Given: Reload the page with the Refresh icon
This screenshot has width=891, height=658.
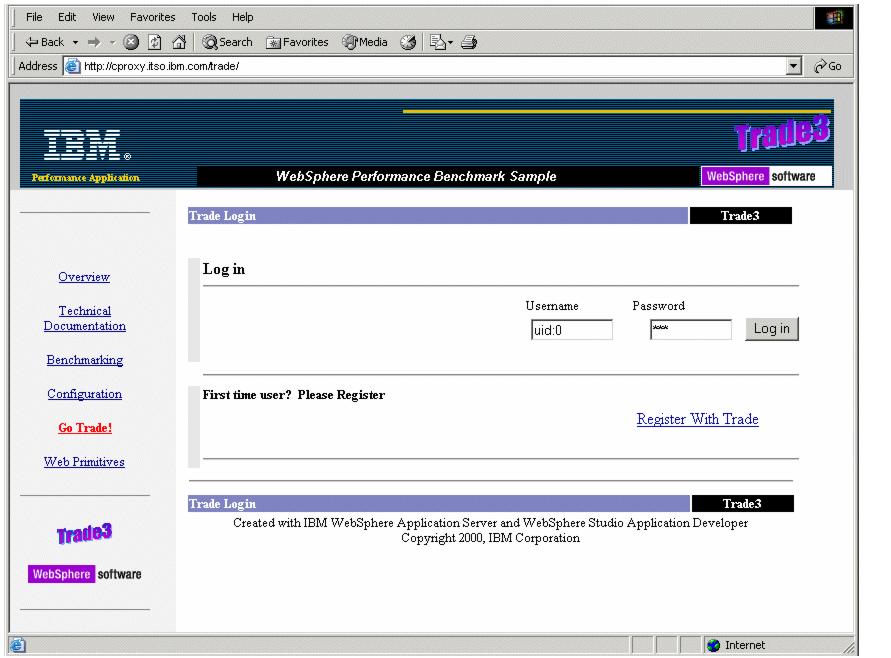Looking at the screenshot, I should (x=155, y=42).
